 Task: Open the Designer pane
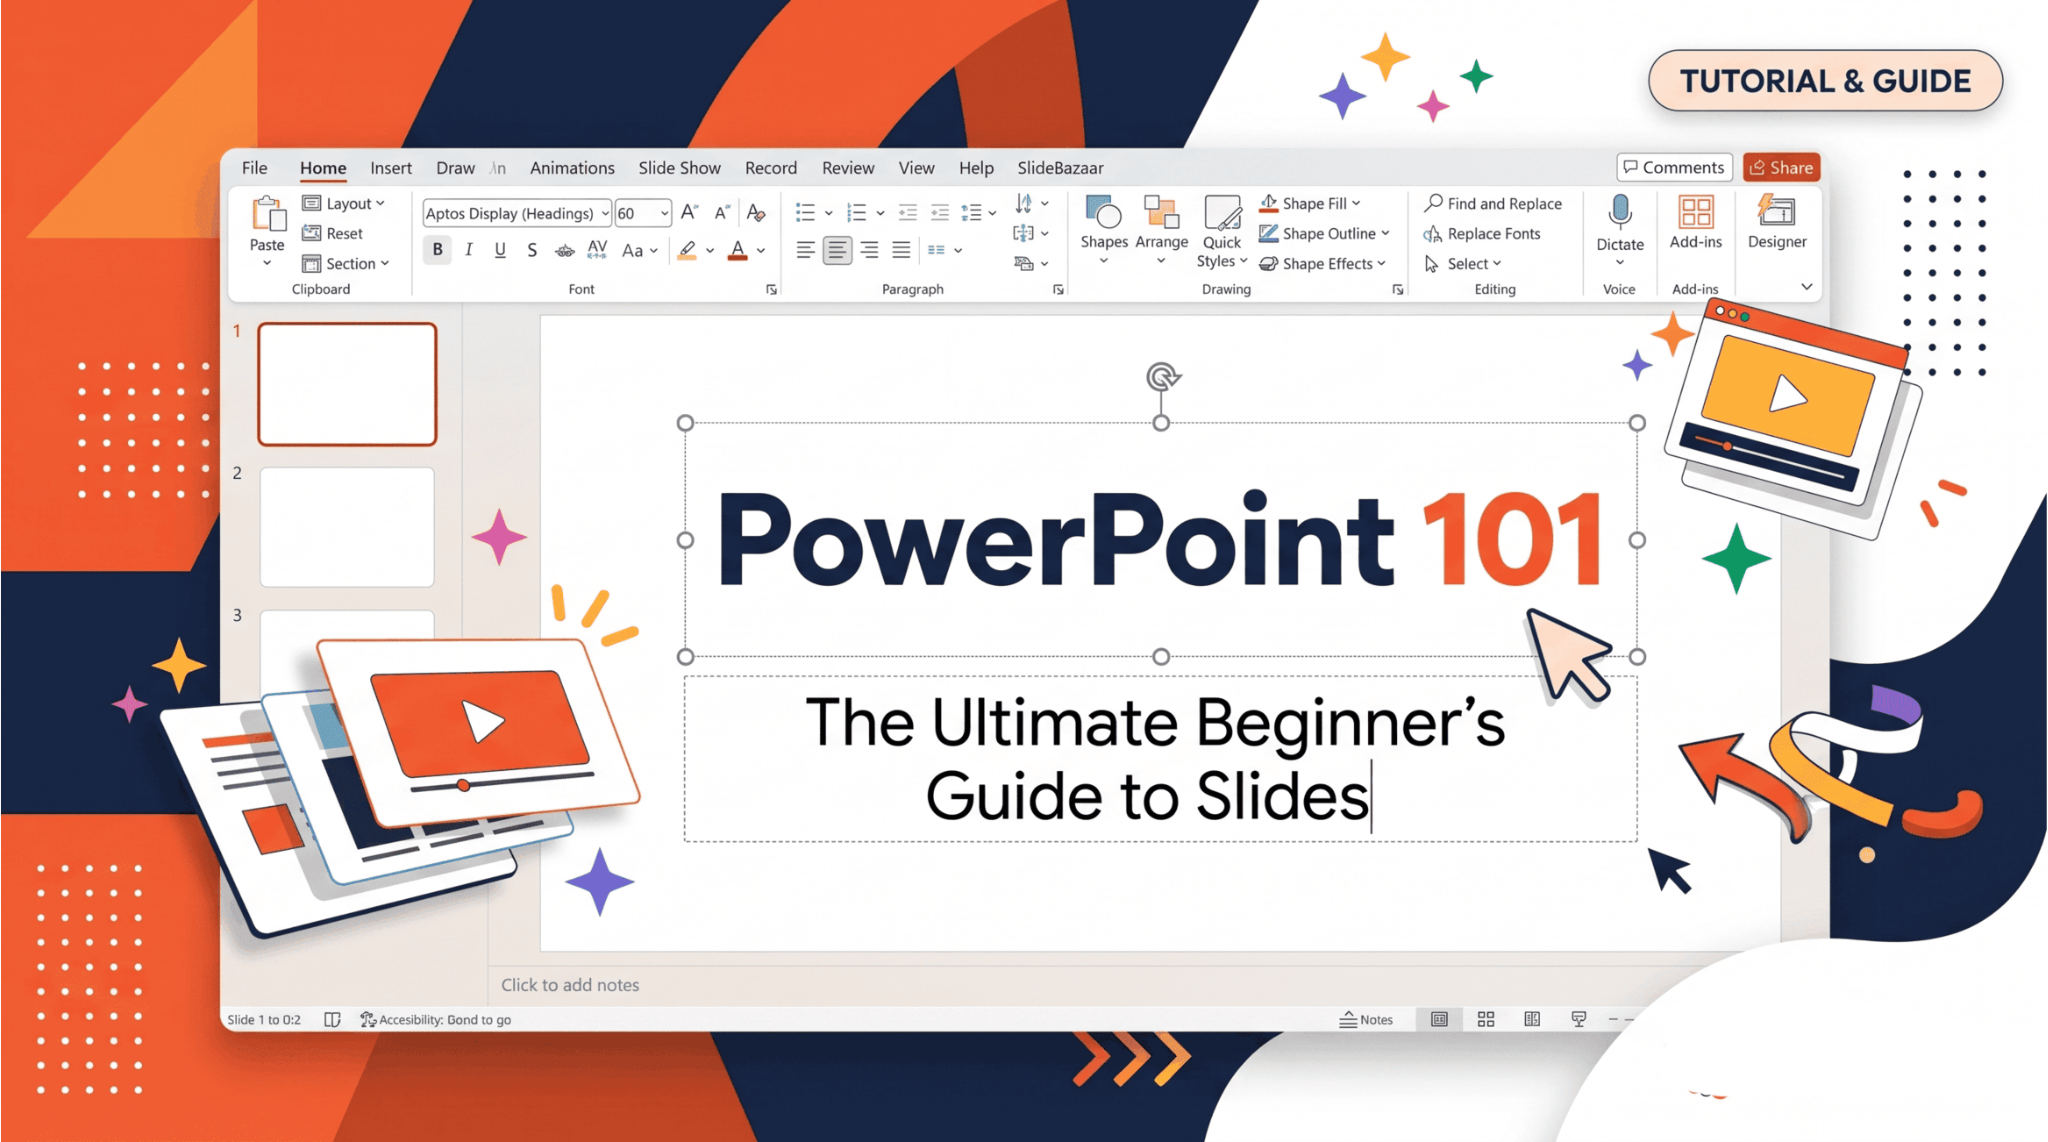click(1777, 223)
